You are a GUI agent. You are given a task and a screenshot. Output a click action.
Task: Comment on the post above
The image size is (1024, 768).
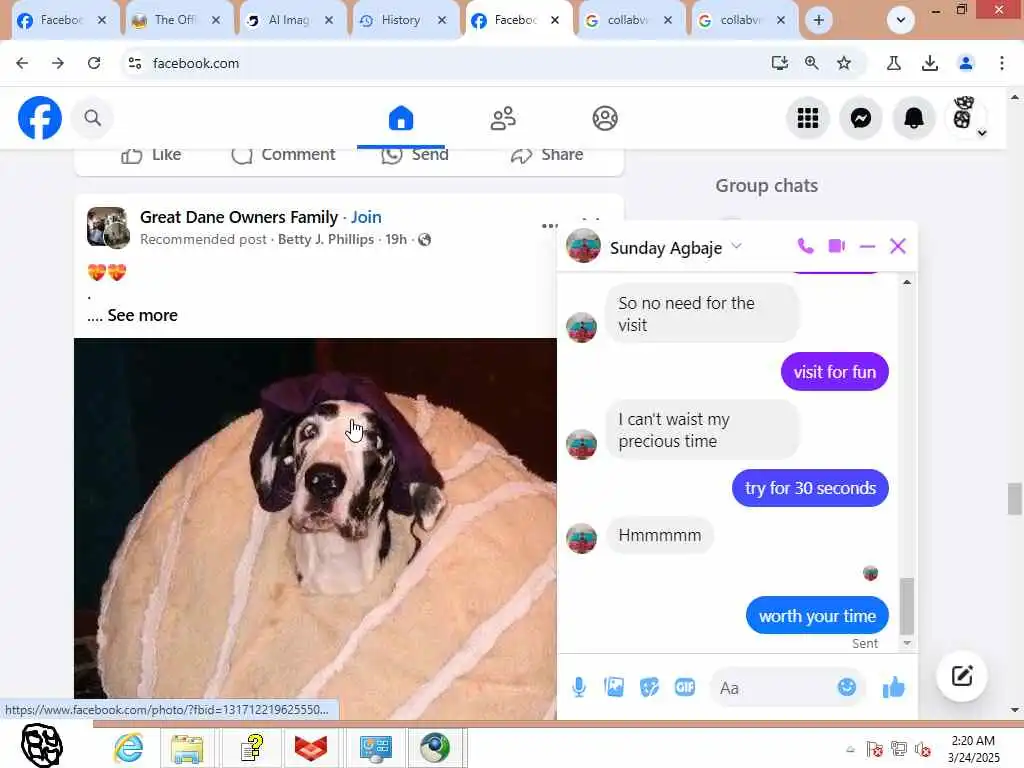[283, 155]
